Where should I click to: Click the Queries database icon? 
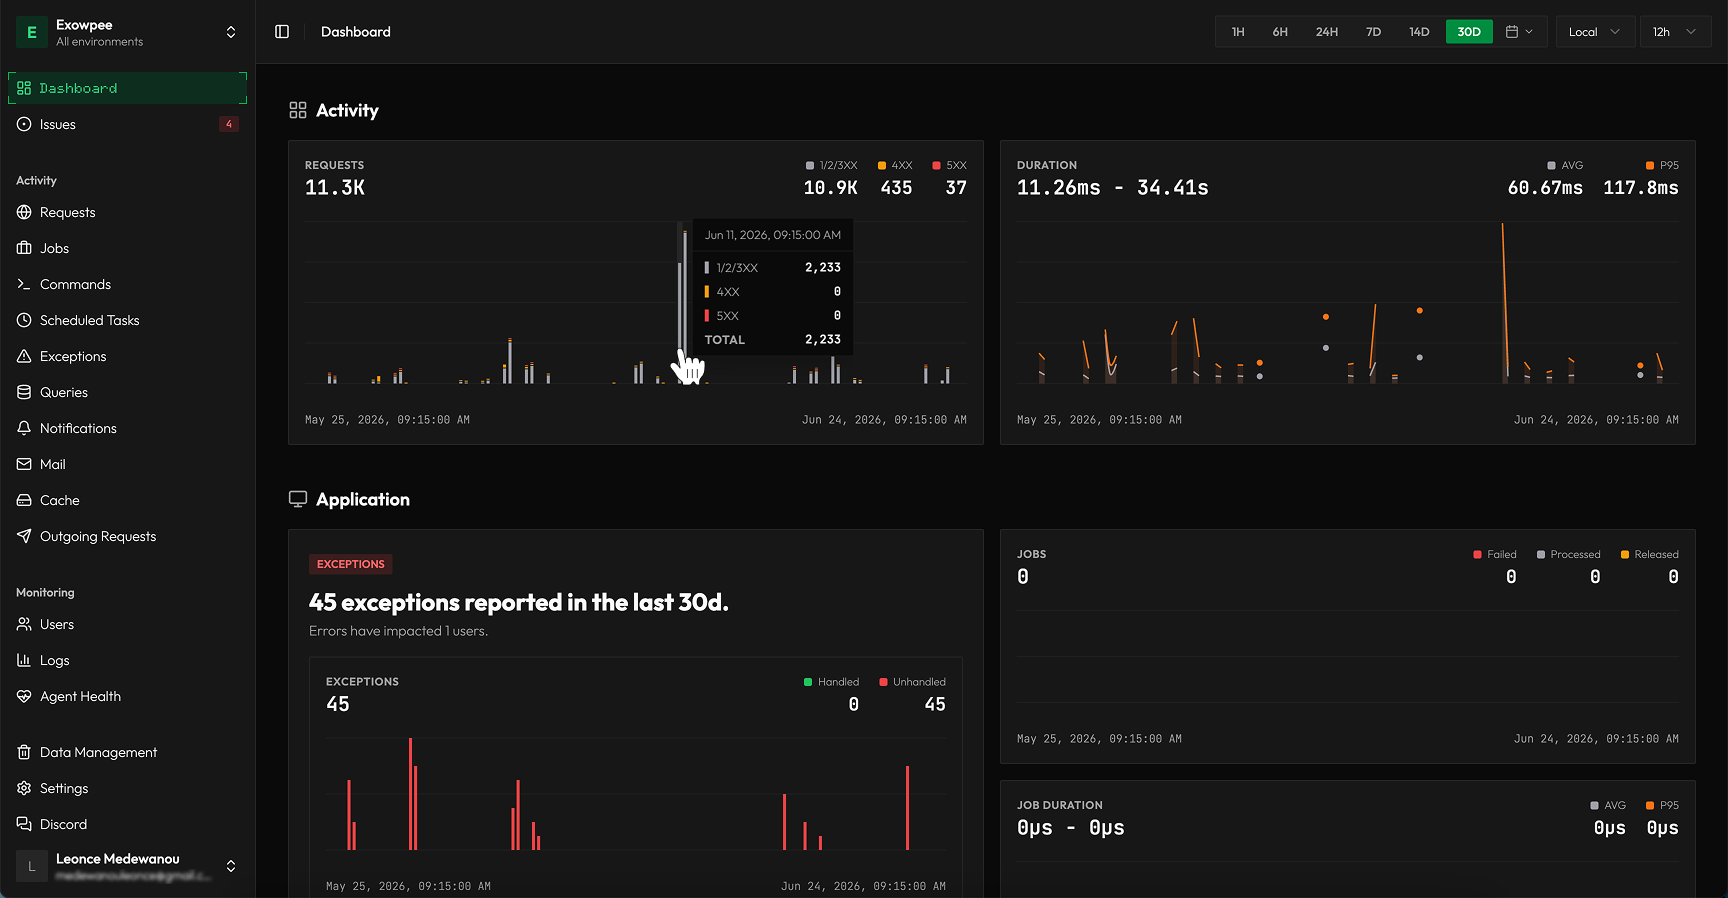click(x=24, y=392)
